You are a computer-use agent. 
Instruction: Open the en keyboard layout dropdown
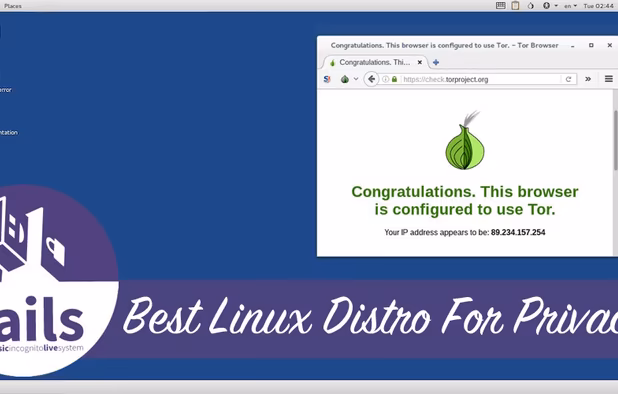pos(570,6)
